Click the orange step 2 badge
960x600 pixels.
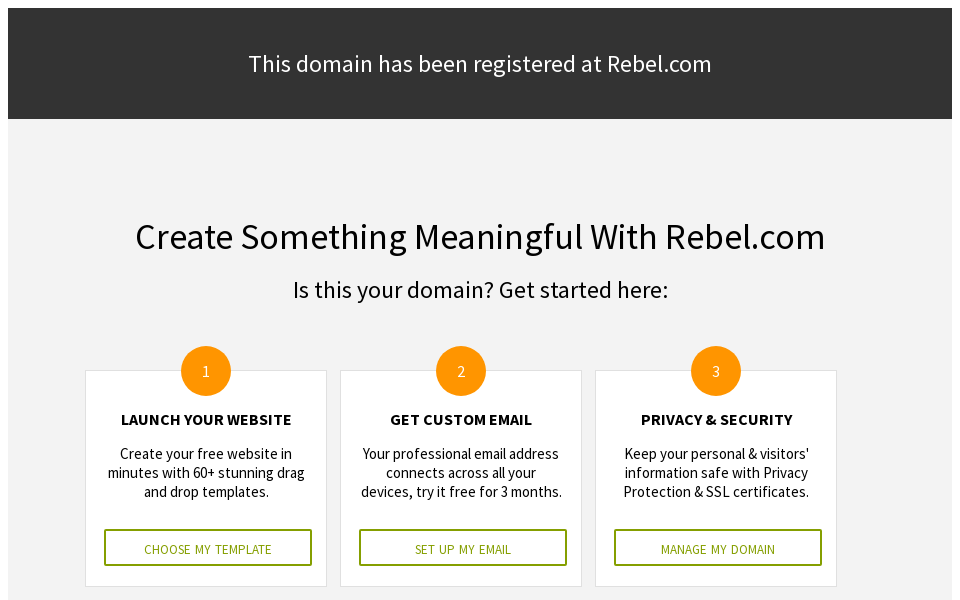coord(460,370)
